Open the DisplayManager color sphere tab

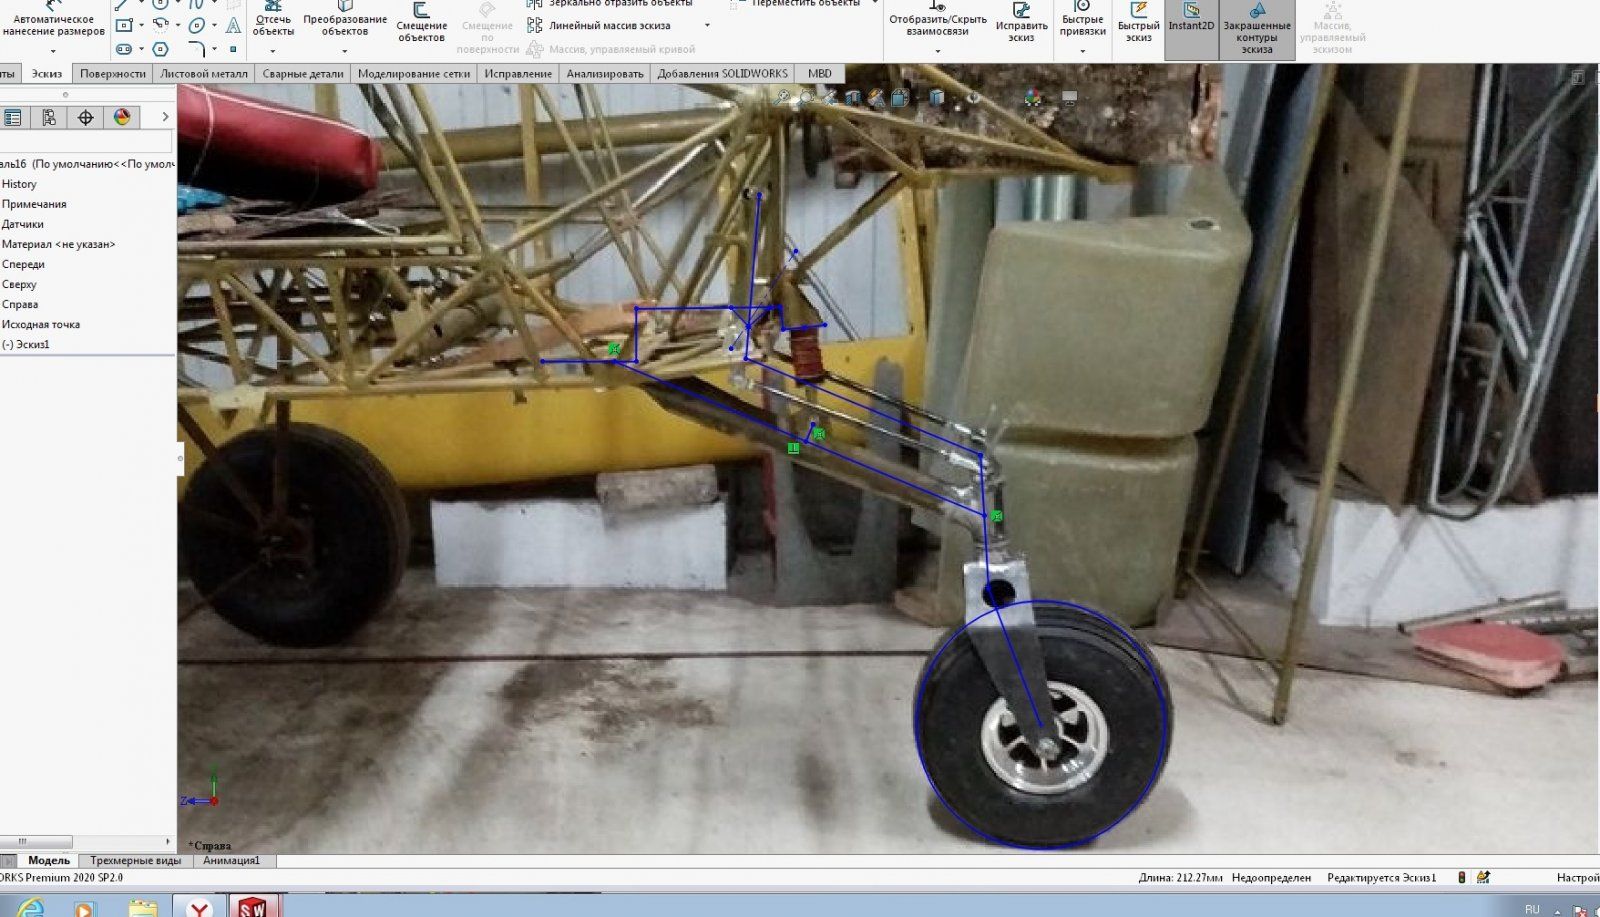[x=122, y=118]
